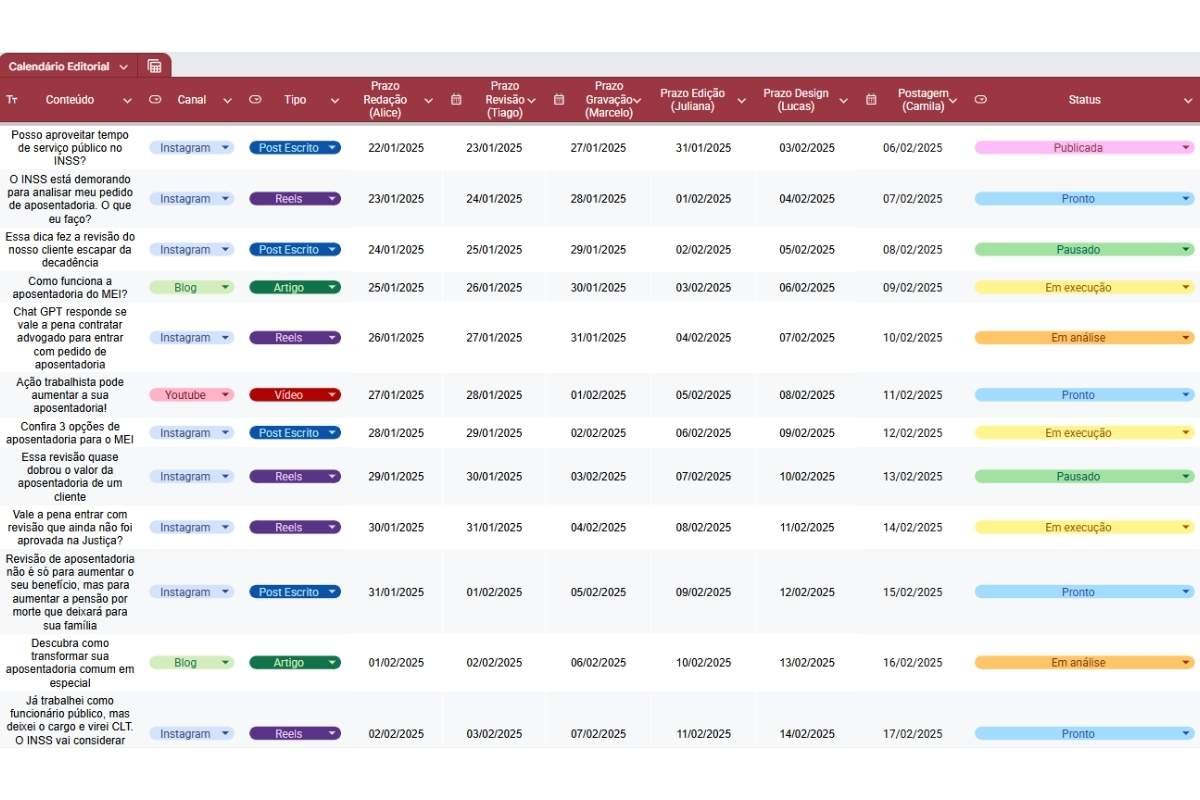Viewport: 1200px width, 800px height.
Task: Click the calendar icon beside Prazo Gravação header
Action: coord(559,100)
